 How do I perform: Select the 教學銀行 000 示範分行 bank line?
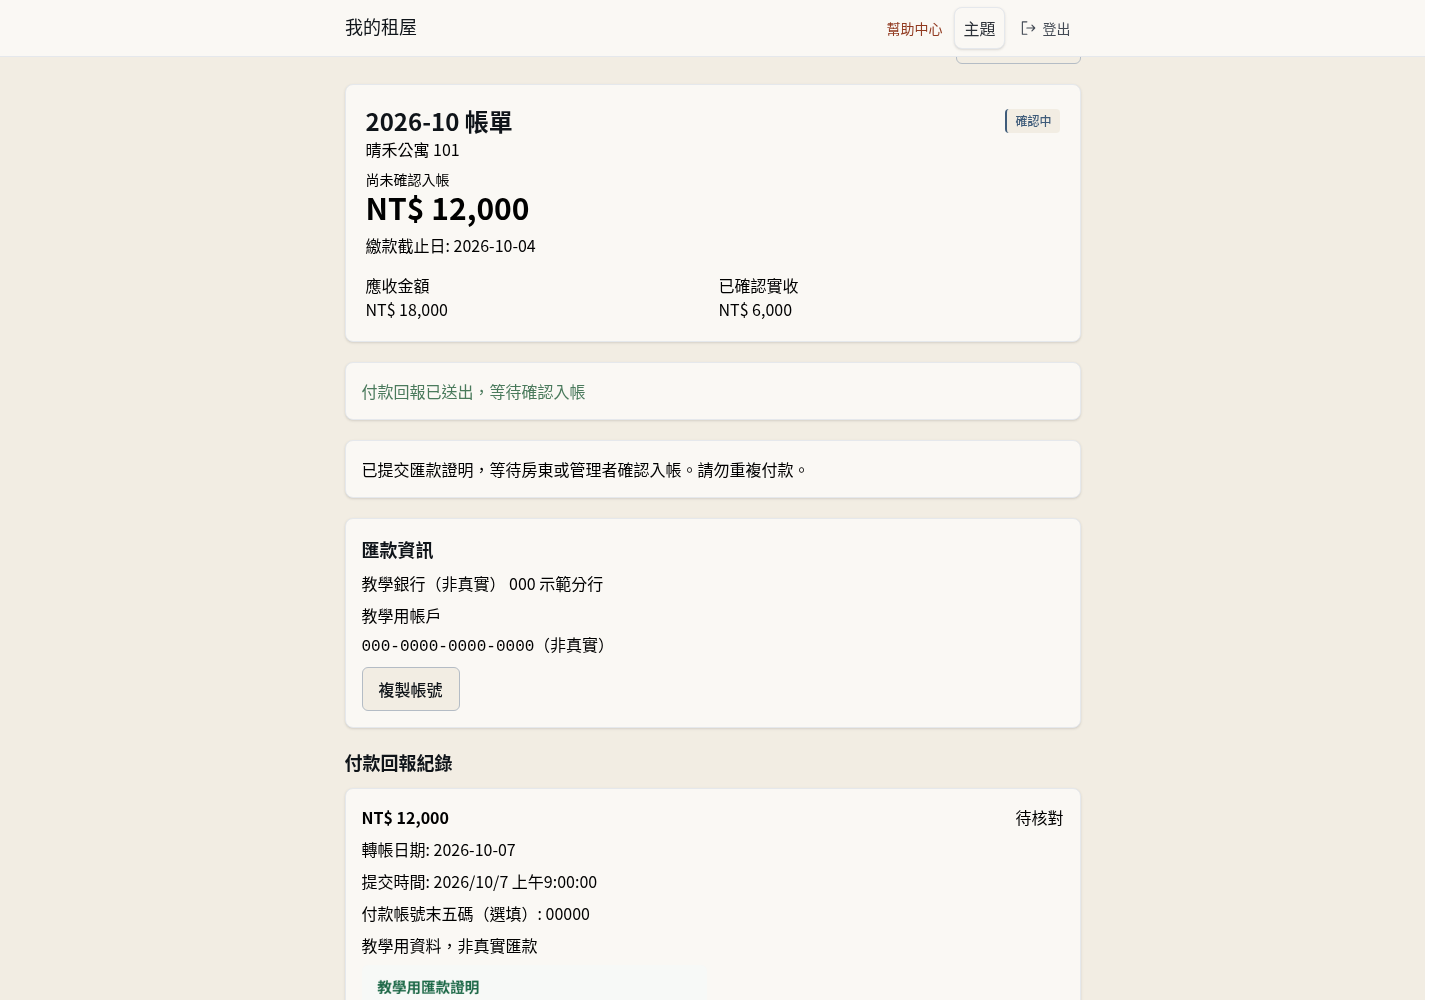[482, 584]
